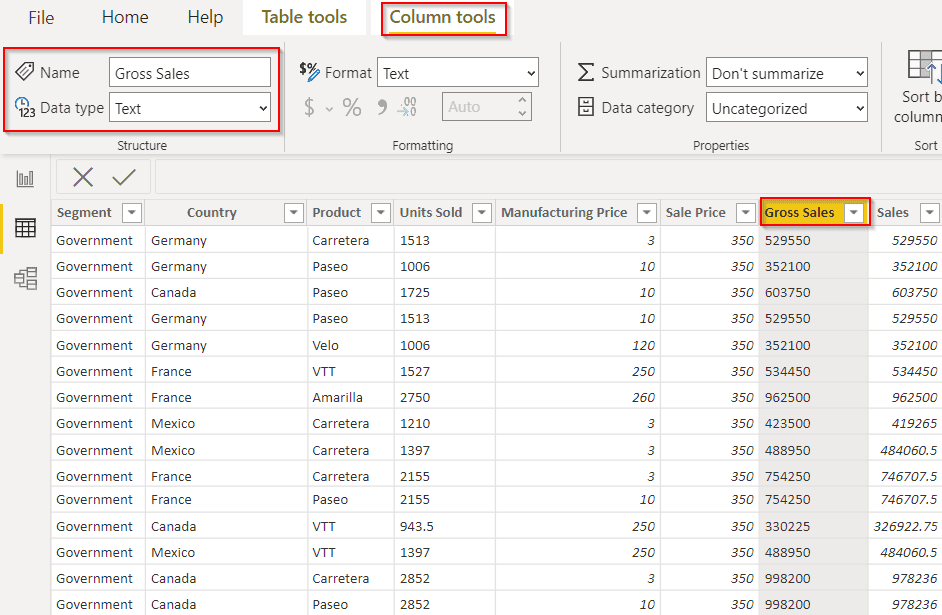This screenshot has width=942, height=615.
Task: Open the Data type dropdown
Action: [190, 108]
